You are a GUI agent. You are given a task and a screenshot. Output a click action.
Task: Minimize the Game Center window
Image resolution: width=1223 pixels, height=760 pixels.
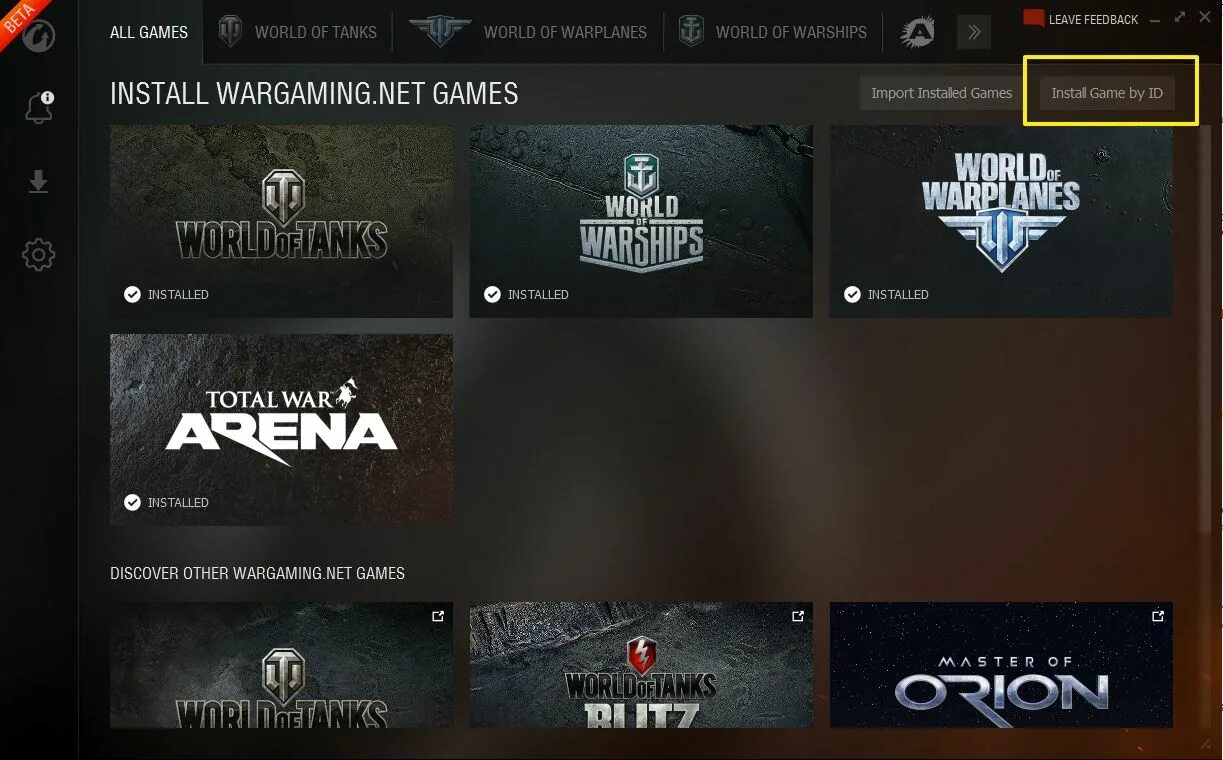pos(1155,19)
